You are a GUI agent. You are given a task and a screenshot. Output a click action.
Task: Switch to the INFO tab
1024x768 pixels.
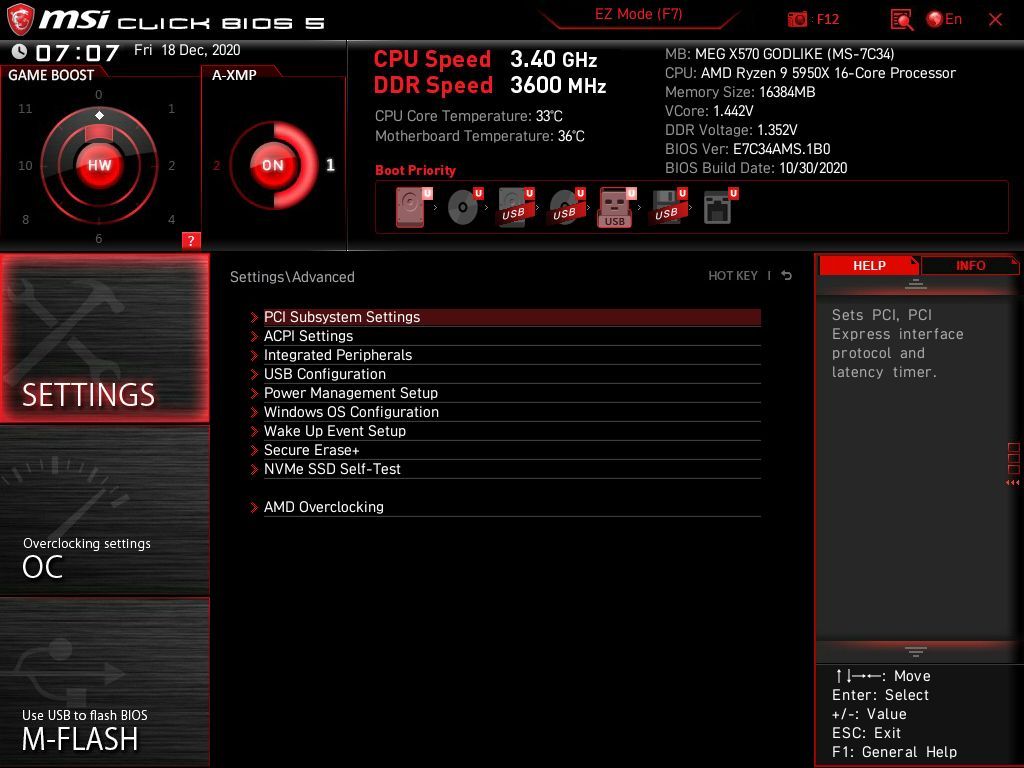[970, 265]
